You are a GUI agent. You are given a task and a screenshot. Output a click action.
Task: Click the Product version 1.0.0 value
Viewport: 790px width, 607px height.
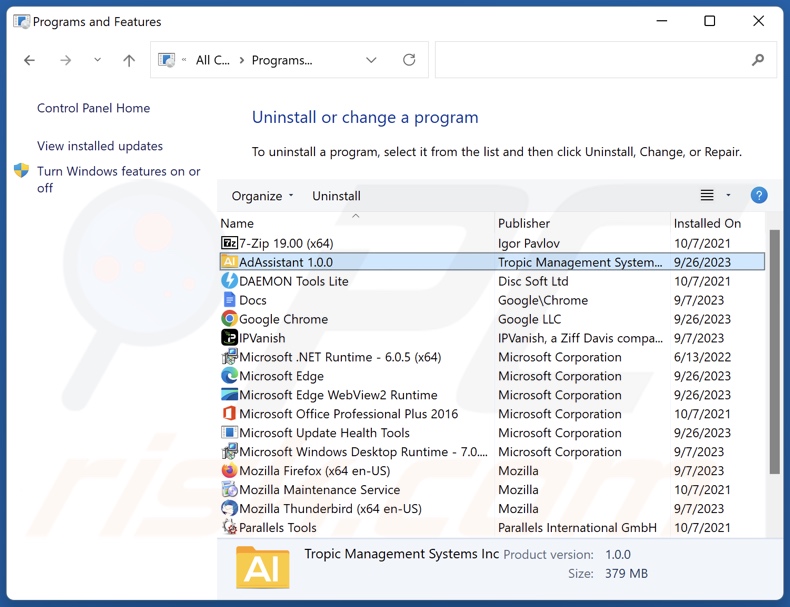click(x=618, y=554)
